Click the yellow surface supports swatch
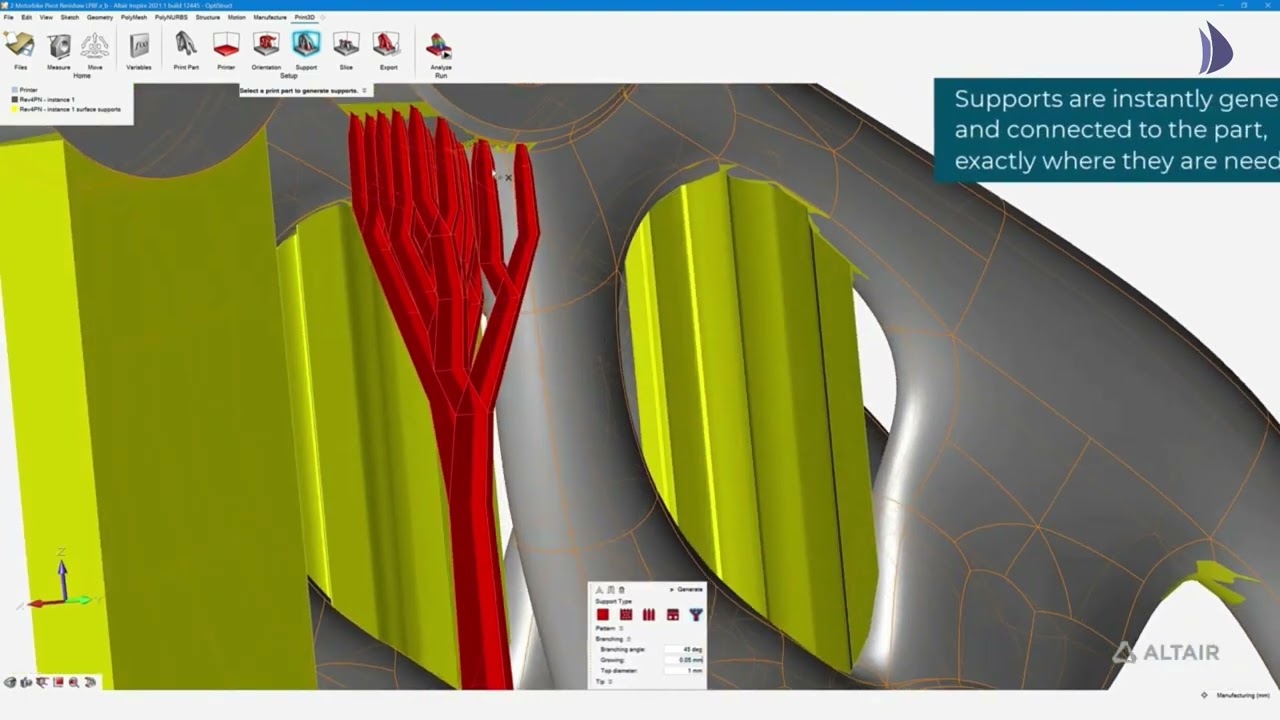Viewport: 1280px width, 720px height. [x=15, y=109]
